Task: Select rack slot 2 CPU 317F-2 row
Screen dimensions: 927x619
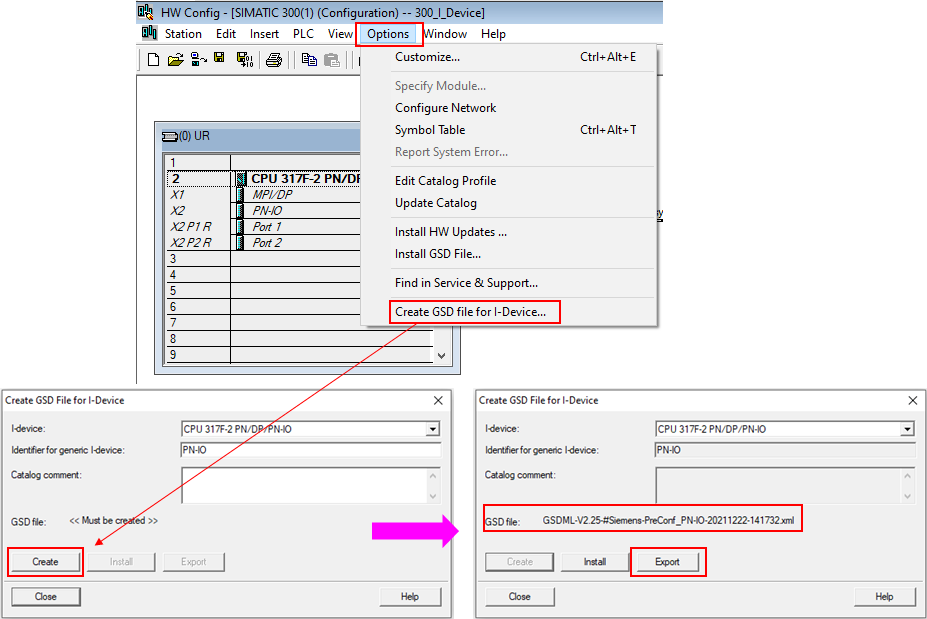Action: pyautogui.click(x=264, y=179)
